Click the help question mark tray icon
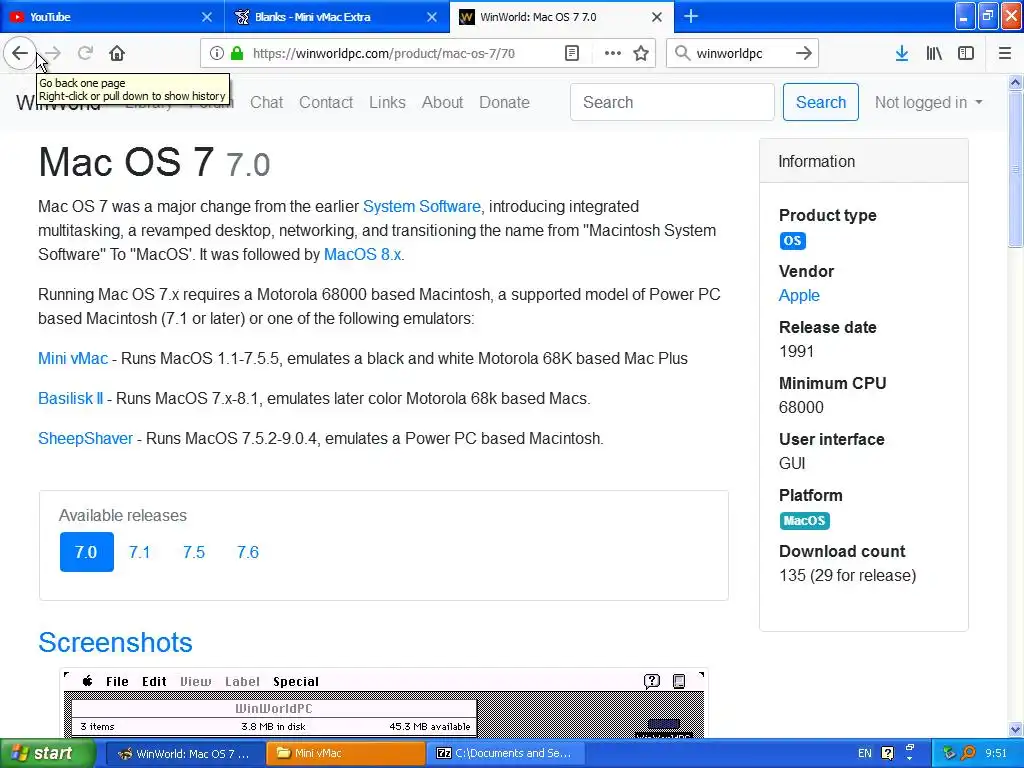The image size is (1024, 768). (x=888, y=753)
